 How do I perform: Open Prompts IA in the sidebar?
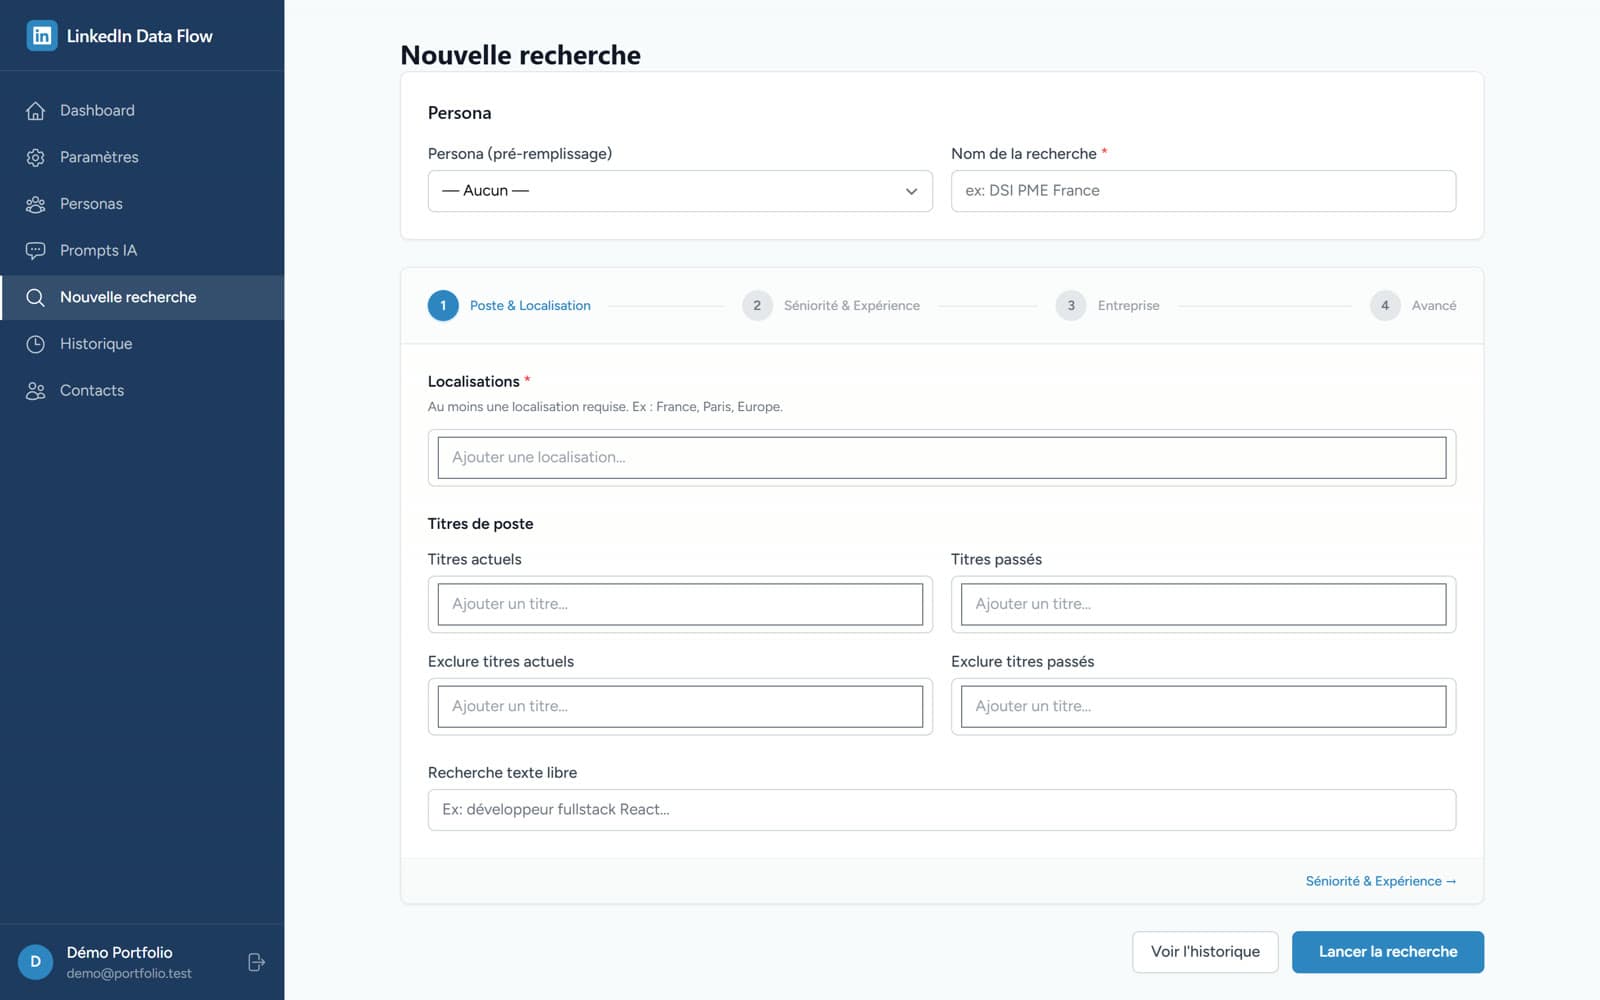point(142,251)
